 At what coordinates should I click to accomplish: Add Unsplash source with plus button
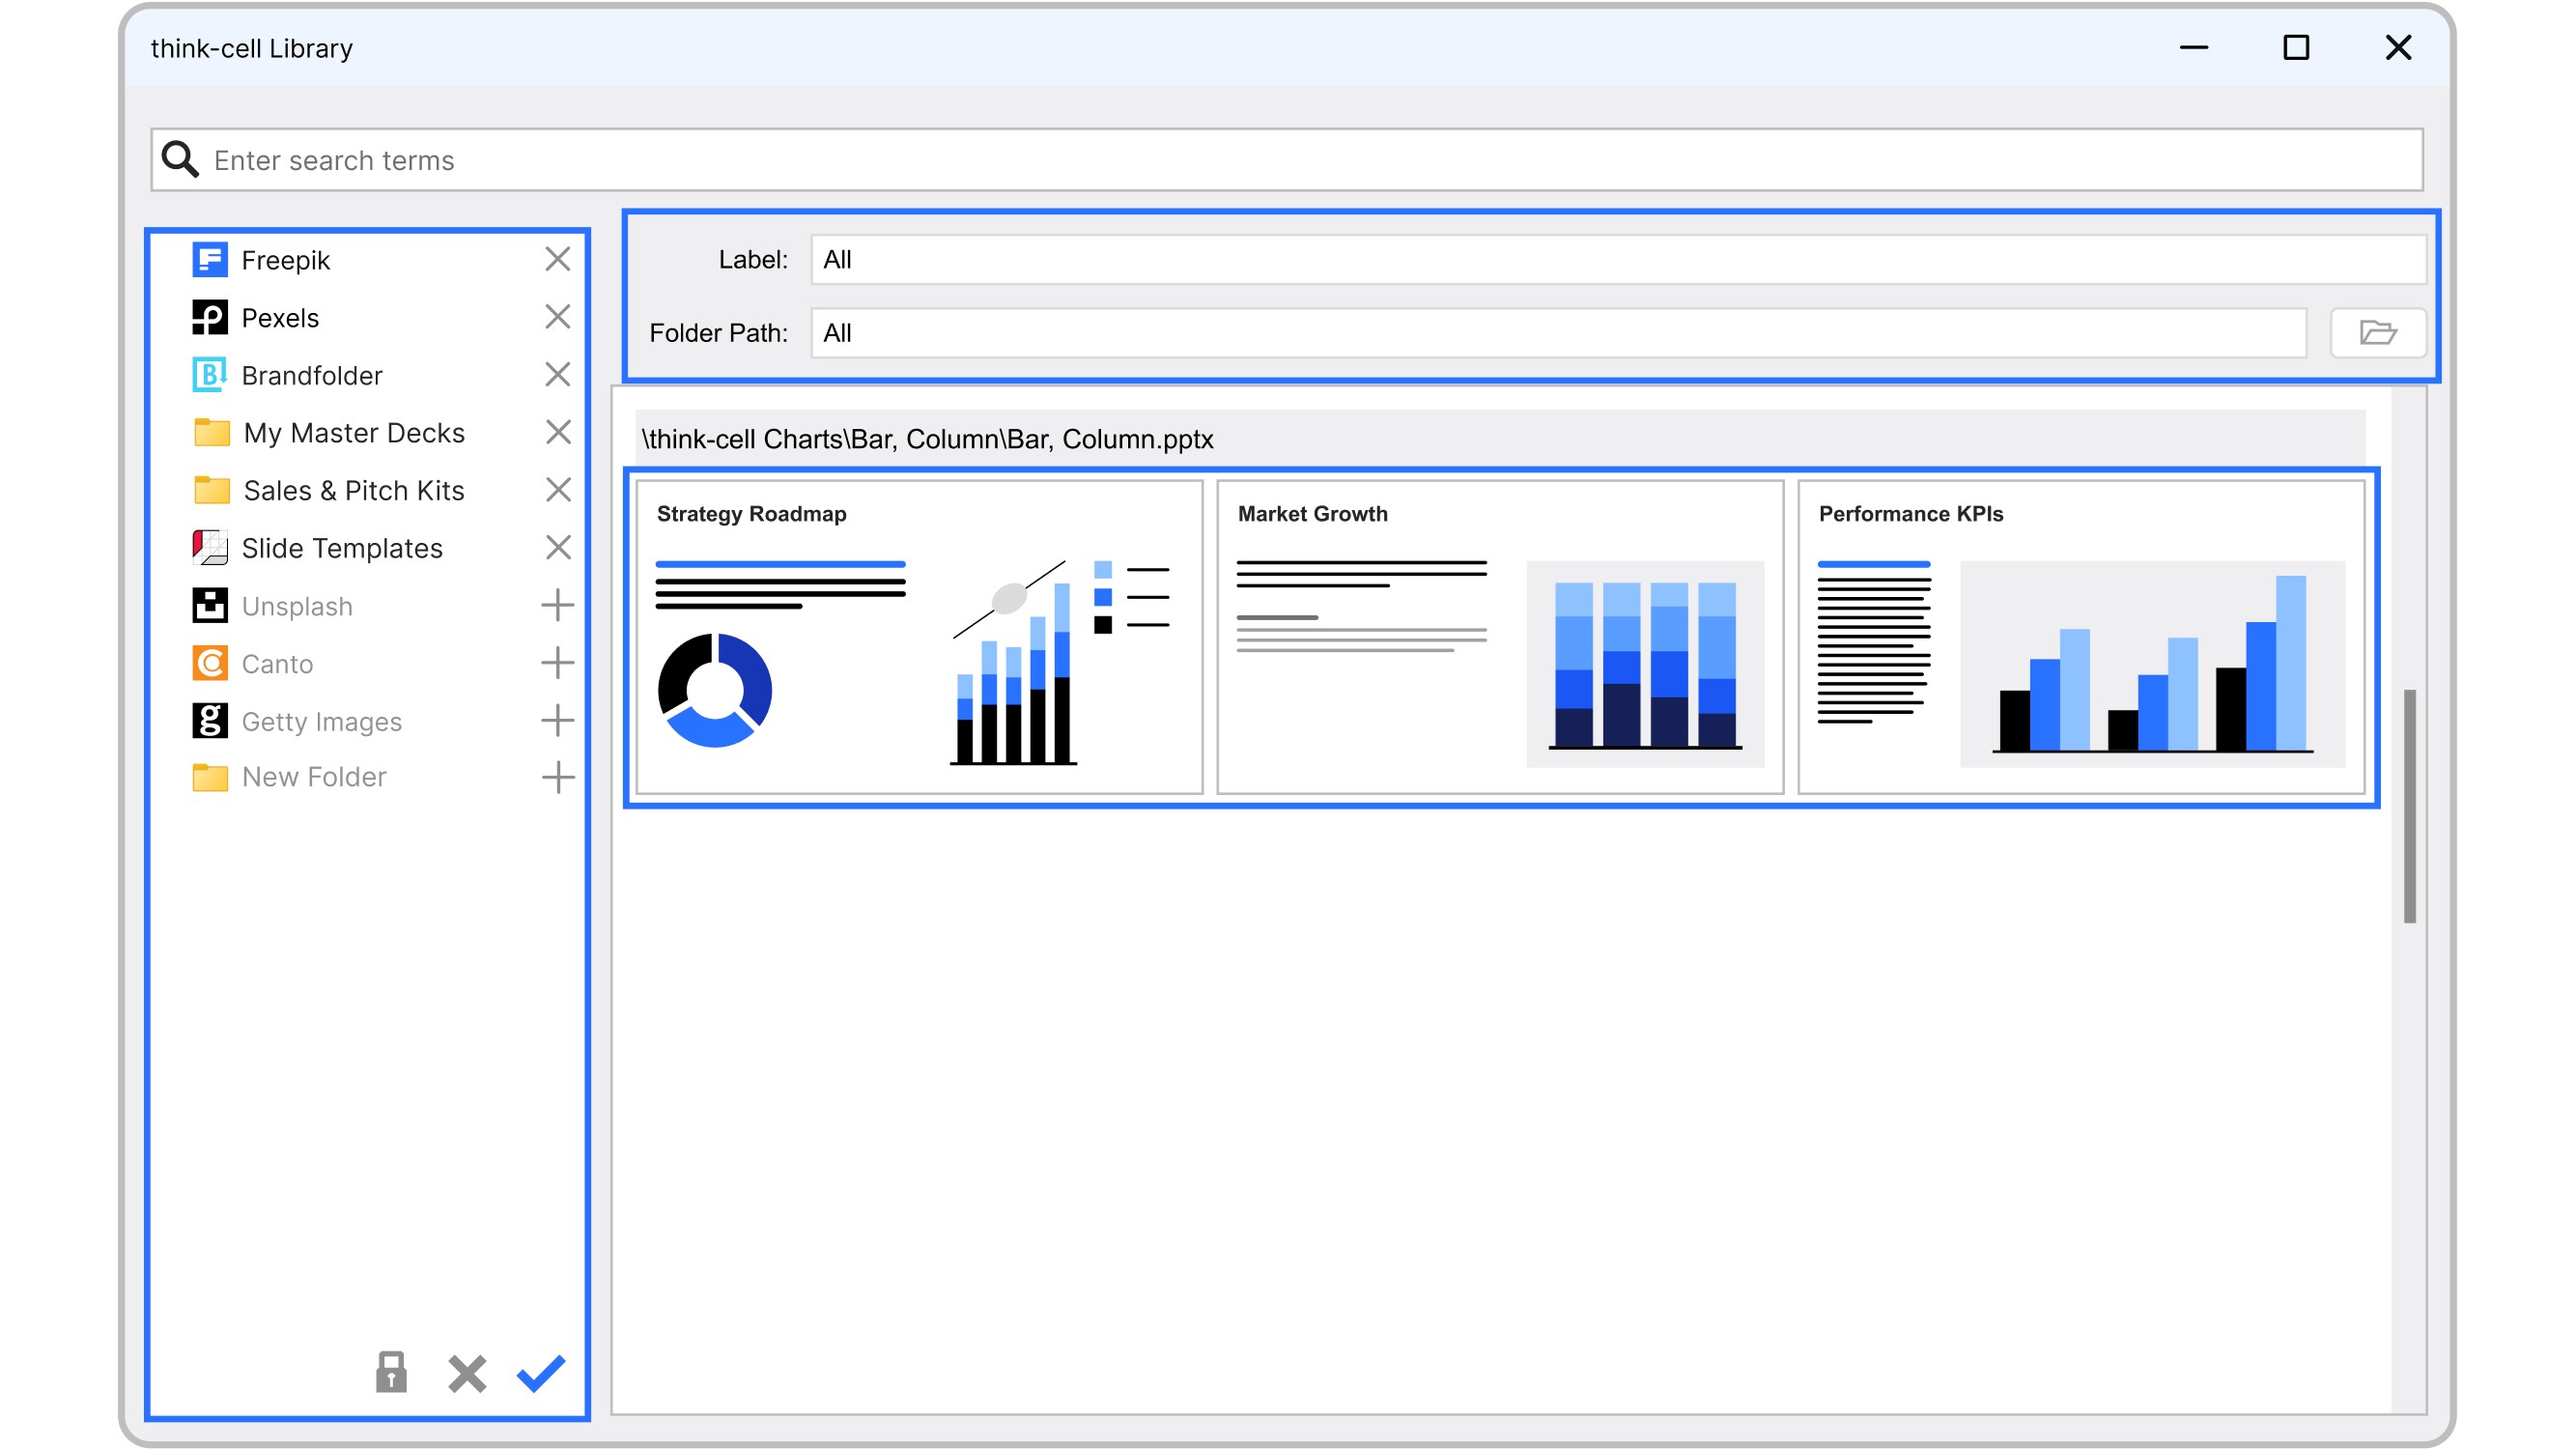(x=558, y=606)
